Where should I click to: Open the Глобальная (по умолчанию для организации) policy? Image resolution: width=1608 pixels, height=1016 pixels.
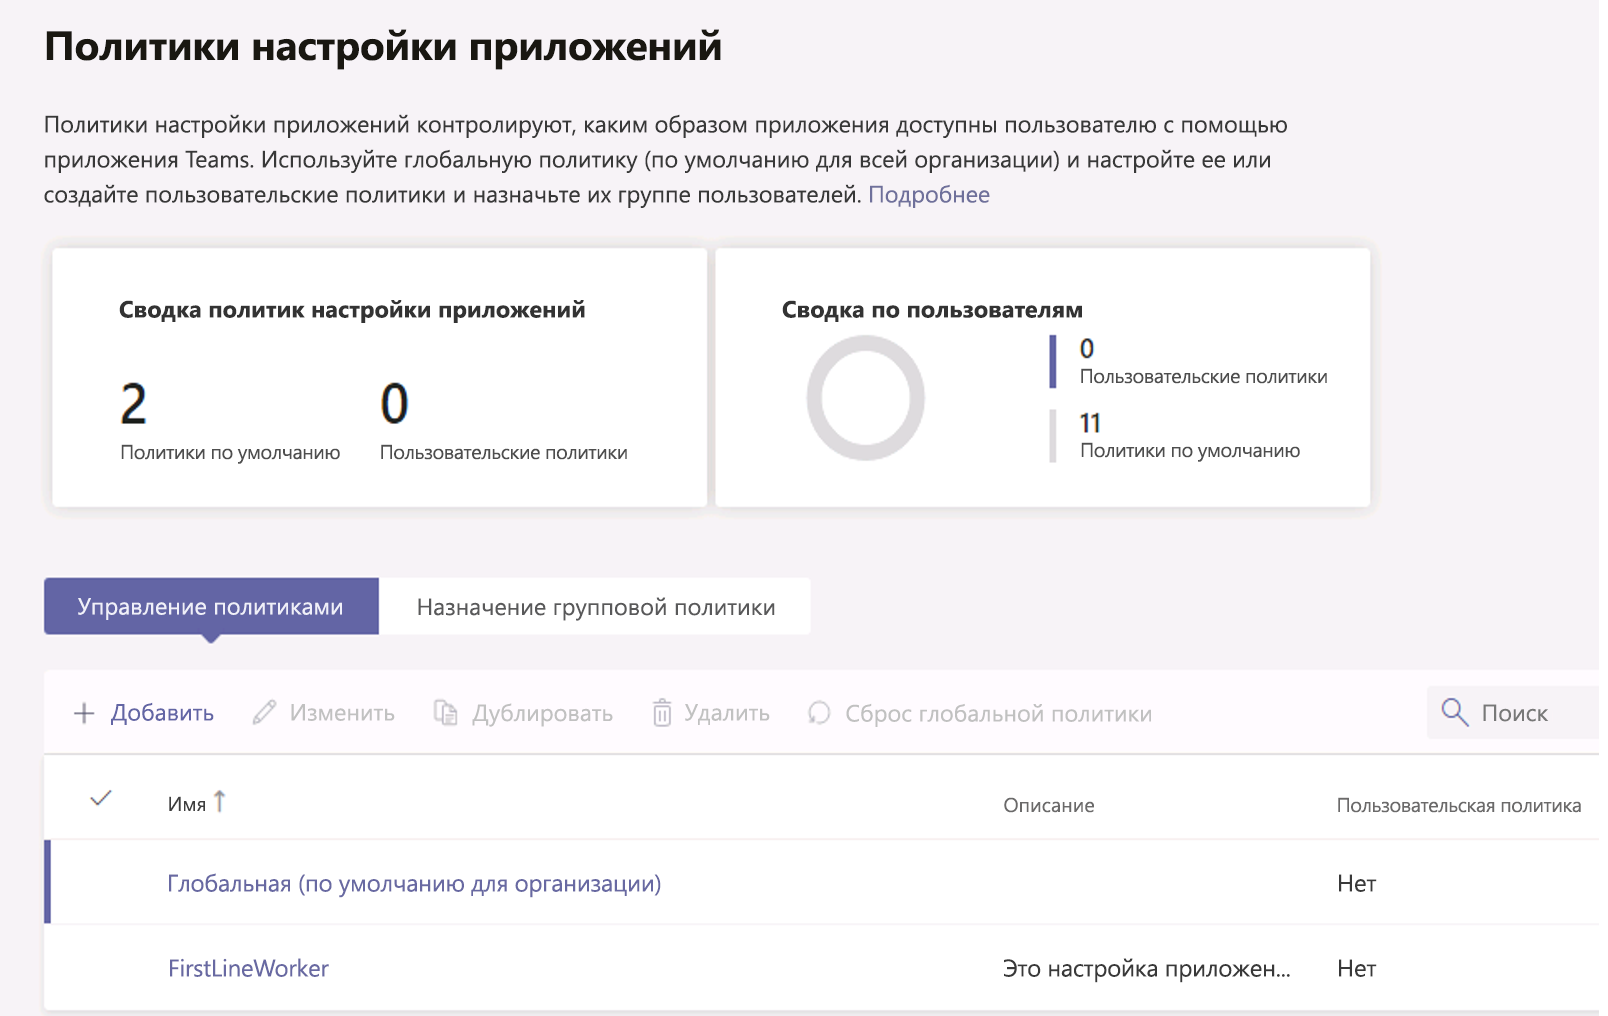(414, 884)
